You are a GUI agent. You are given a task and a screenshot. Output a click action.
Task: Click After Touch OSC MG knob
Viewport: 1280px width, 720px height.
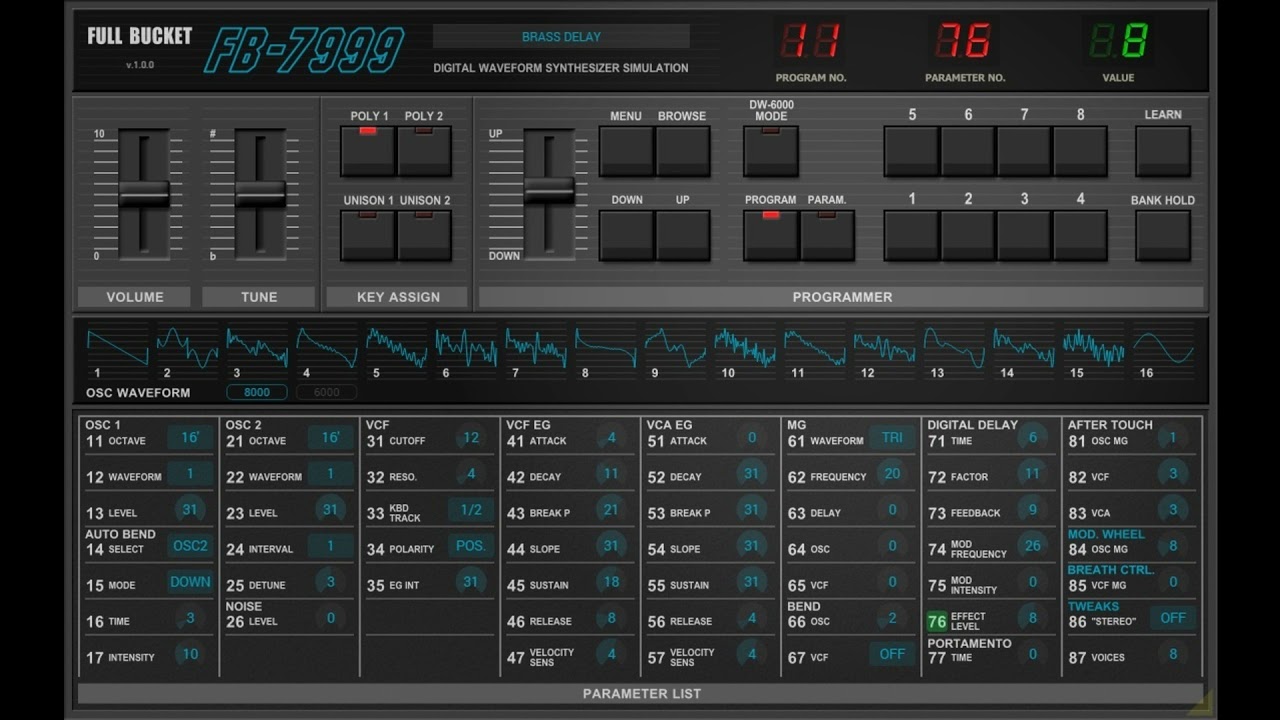click(1173, 438)
